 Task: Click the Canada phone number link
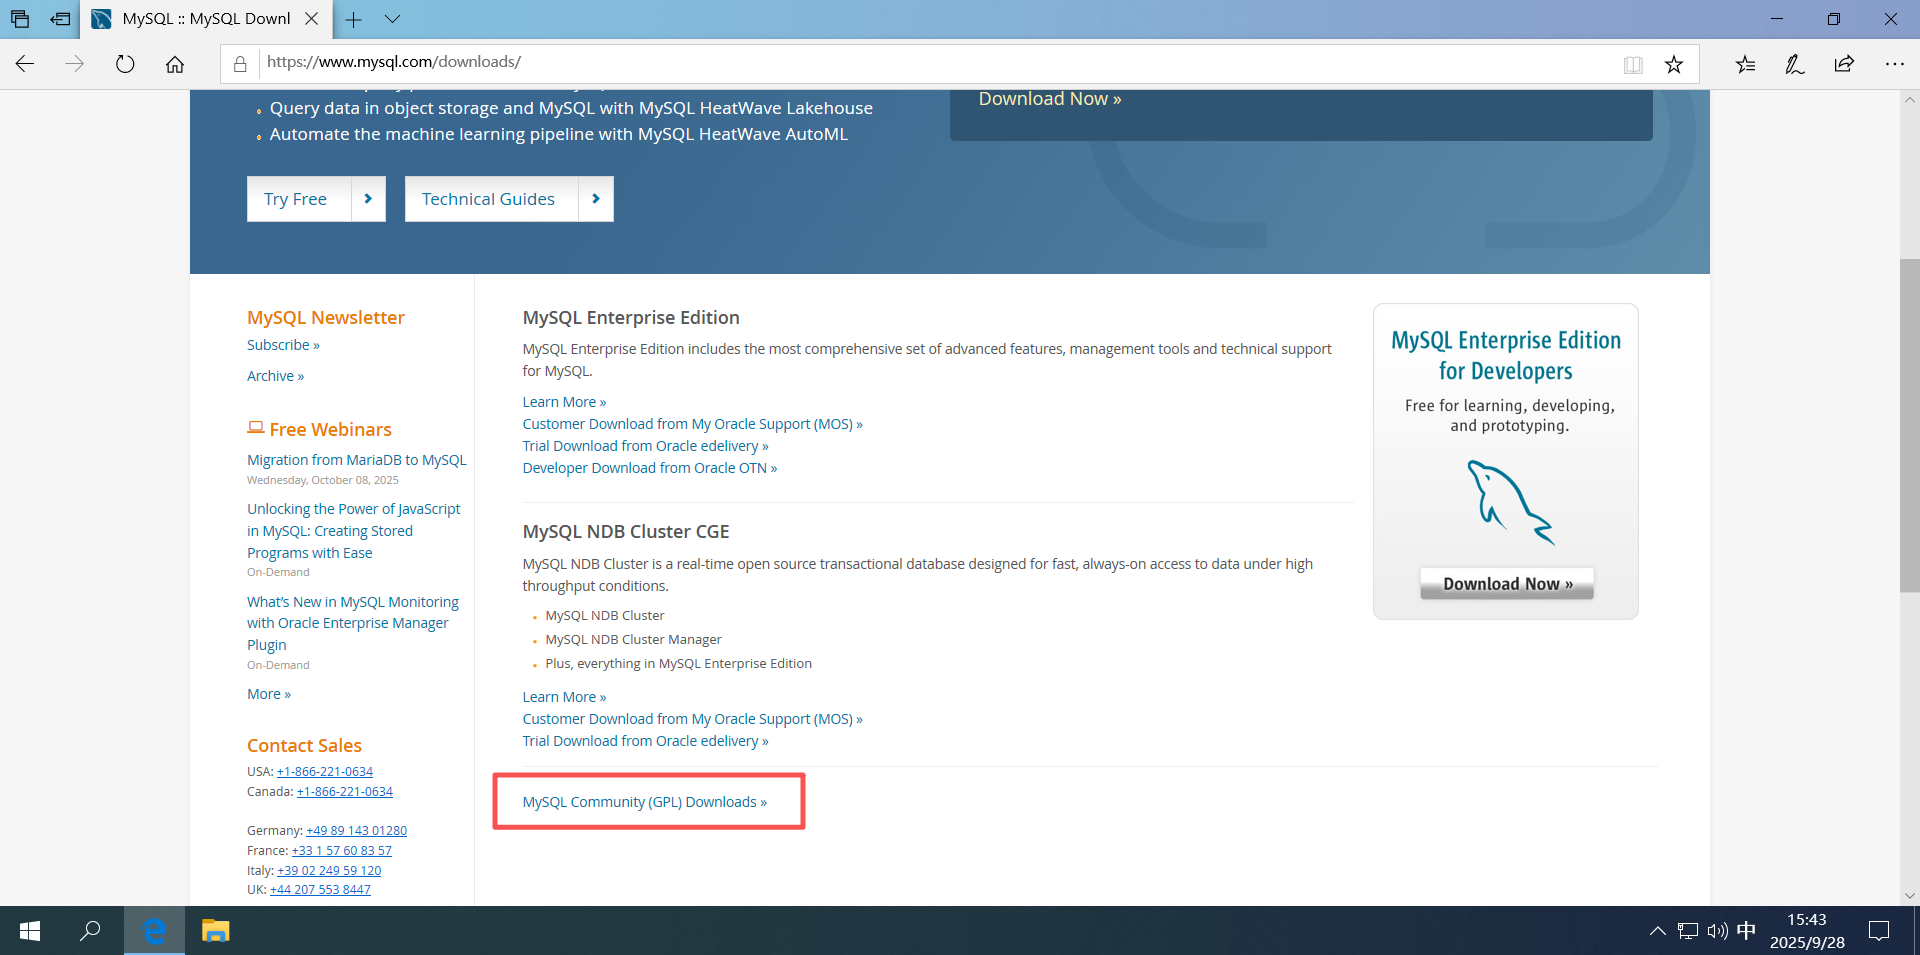pos(345,792)
